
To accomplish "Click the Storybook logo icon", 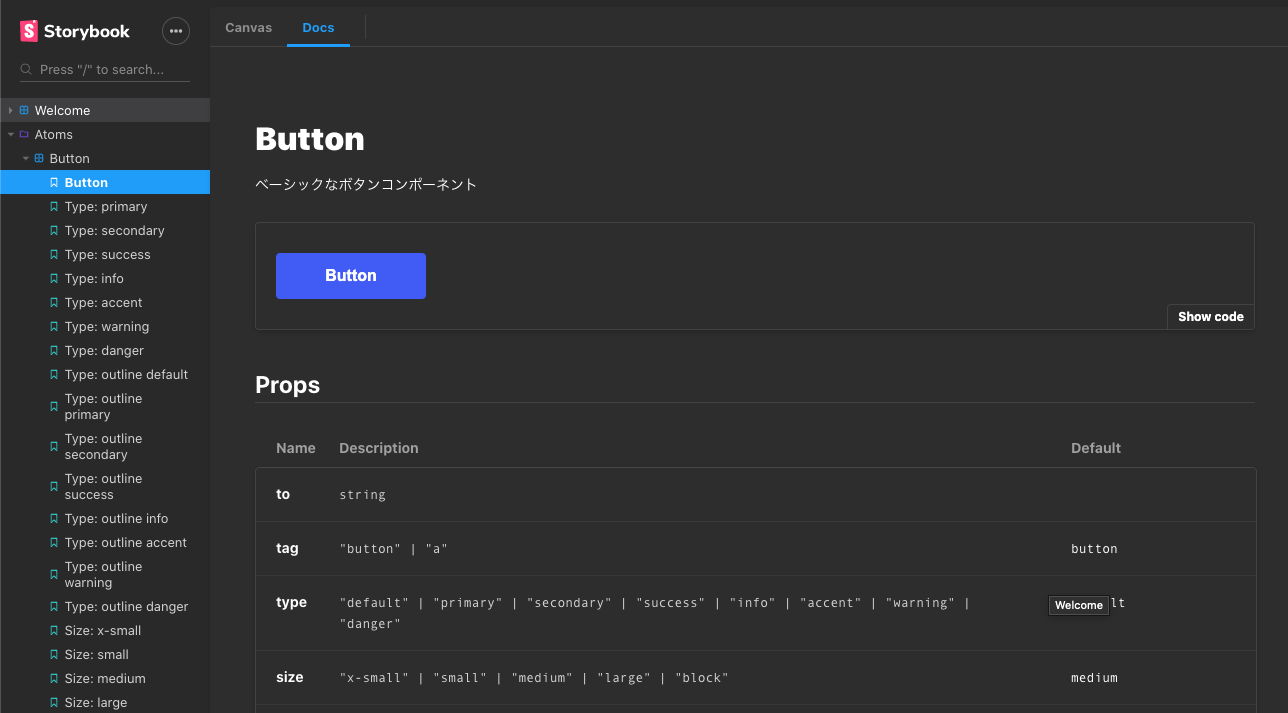I will click(x=29, y=31).
